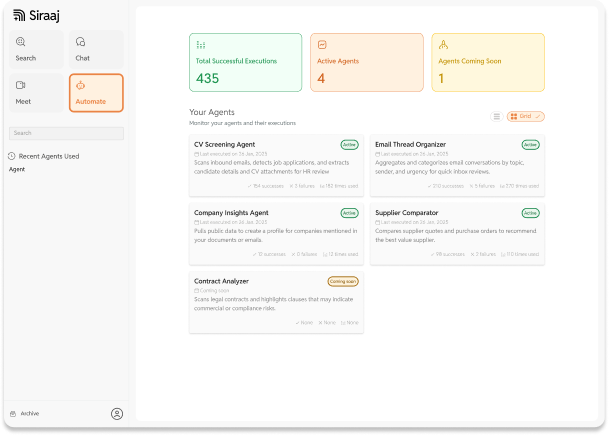Click Active badge on Supplier Comparator
The image size is (609, 436).
point(530,213)
